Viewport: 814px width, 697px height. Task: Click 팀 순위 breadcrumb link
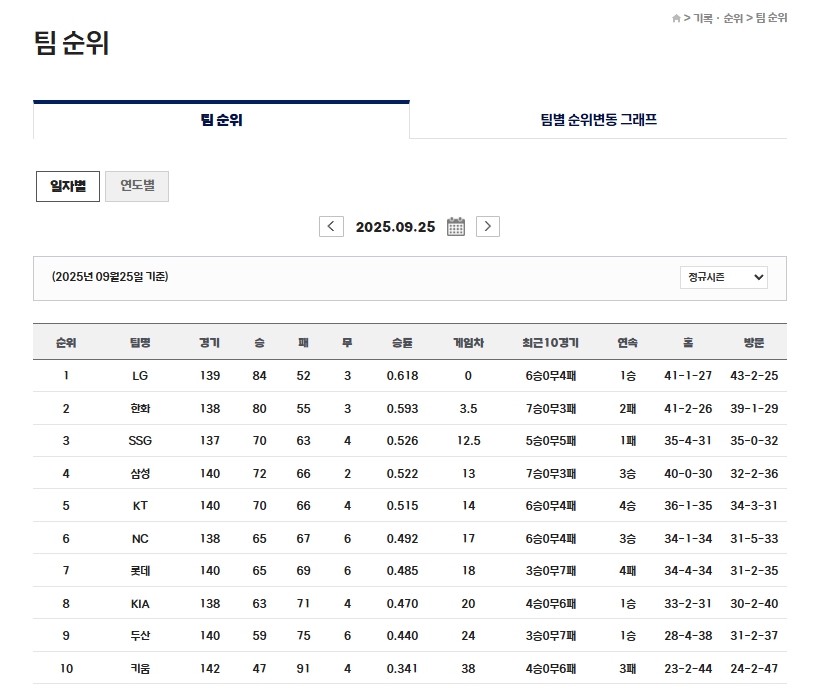click(x=771, y=18)
